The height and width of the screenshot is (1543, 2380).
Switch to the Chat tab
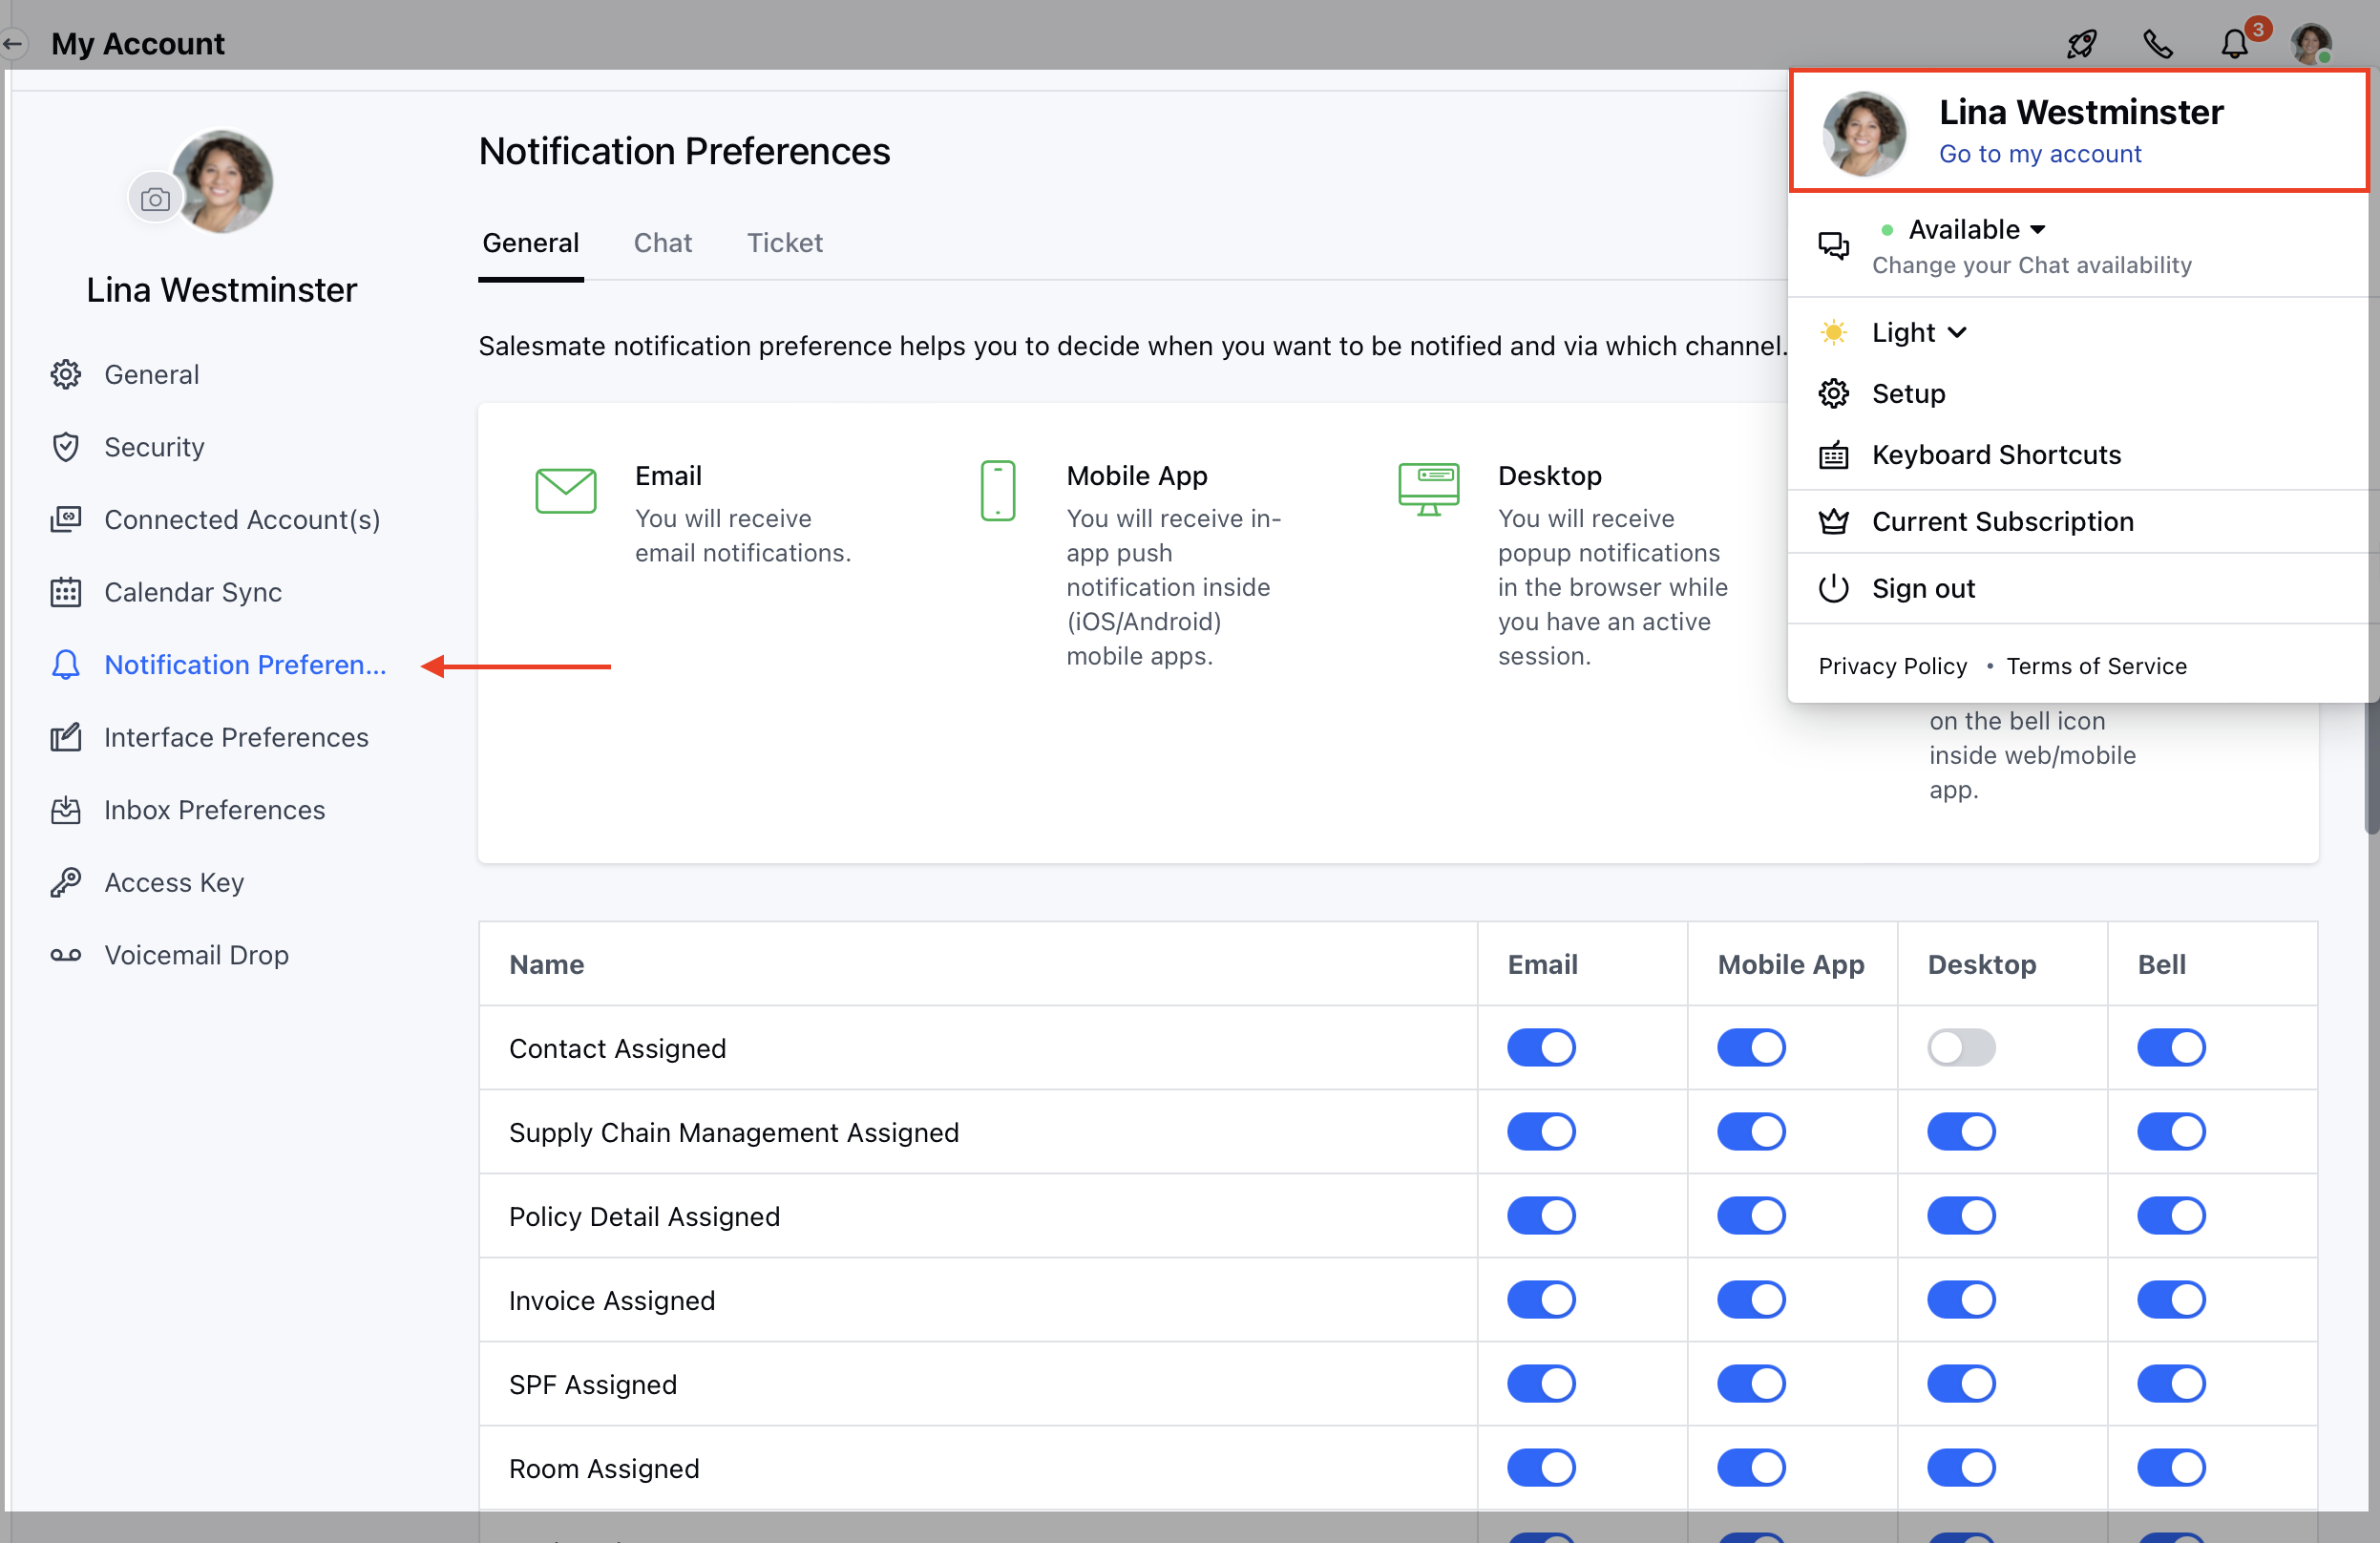[x=662, y=243]
